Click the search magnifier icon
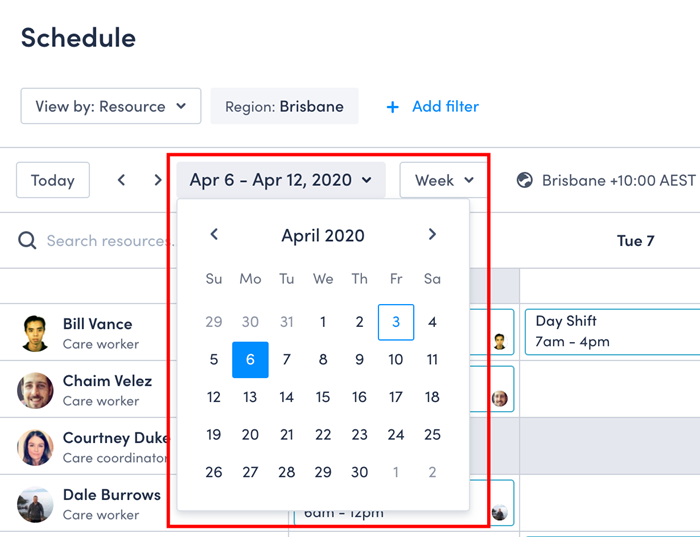 pos(27,241)
